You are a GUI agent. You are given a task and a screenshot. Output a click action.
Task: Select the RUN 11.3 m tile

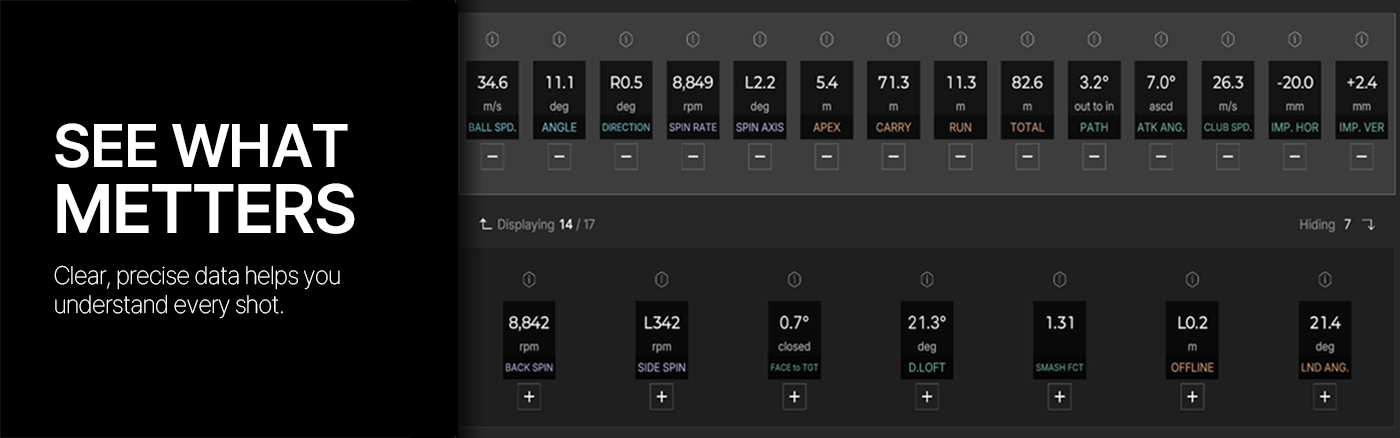click(960, 101)
